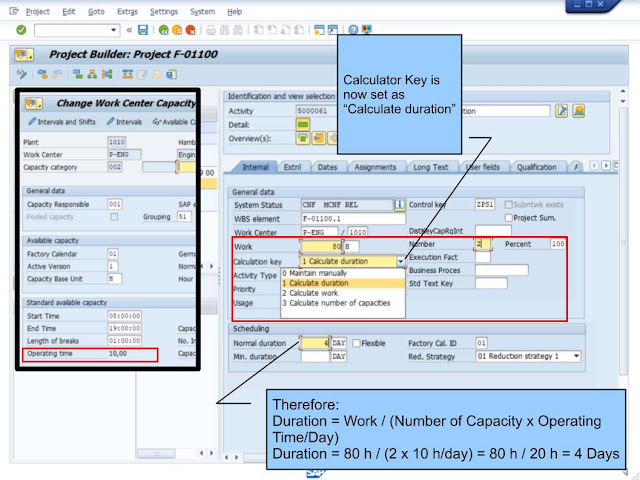
Task: Click the Work hours input field
Action: click(x=321, y=247)
